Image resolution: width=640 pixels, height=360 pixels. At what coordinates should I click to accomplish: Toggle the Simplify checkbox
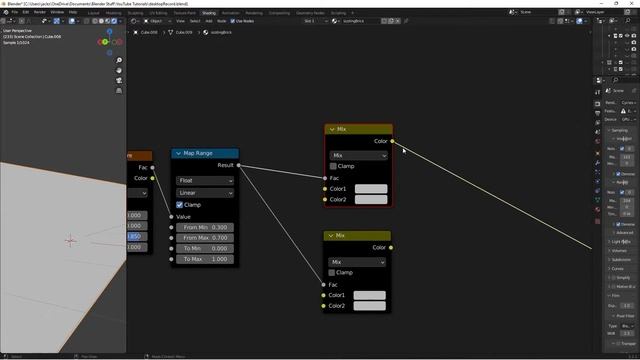613,278
